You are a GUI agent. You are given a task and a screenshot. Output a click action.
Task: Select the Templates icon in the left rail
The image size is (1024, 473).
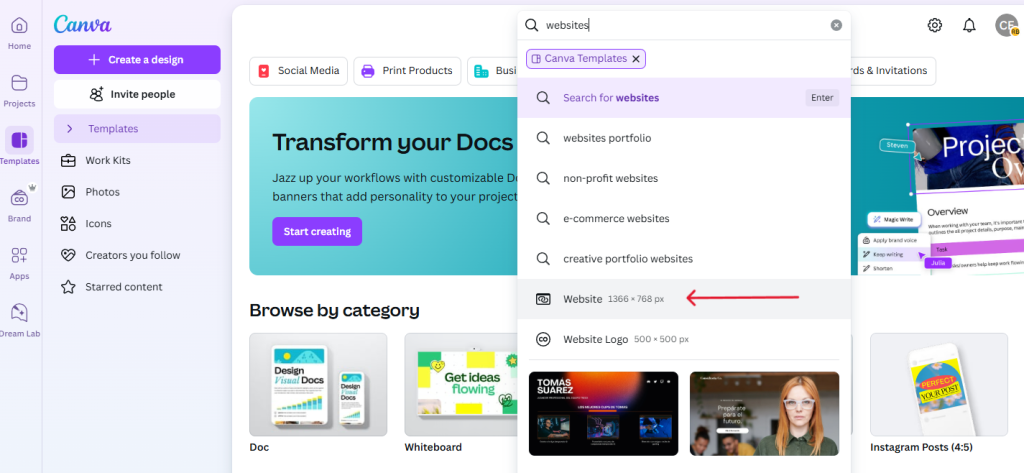click(x=19, y=140)
